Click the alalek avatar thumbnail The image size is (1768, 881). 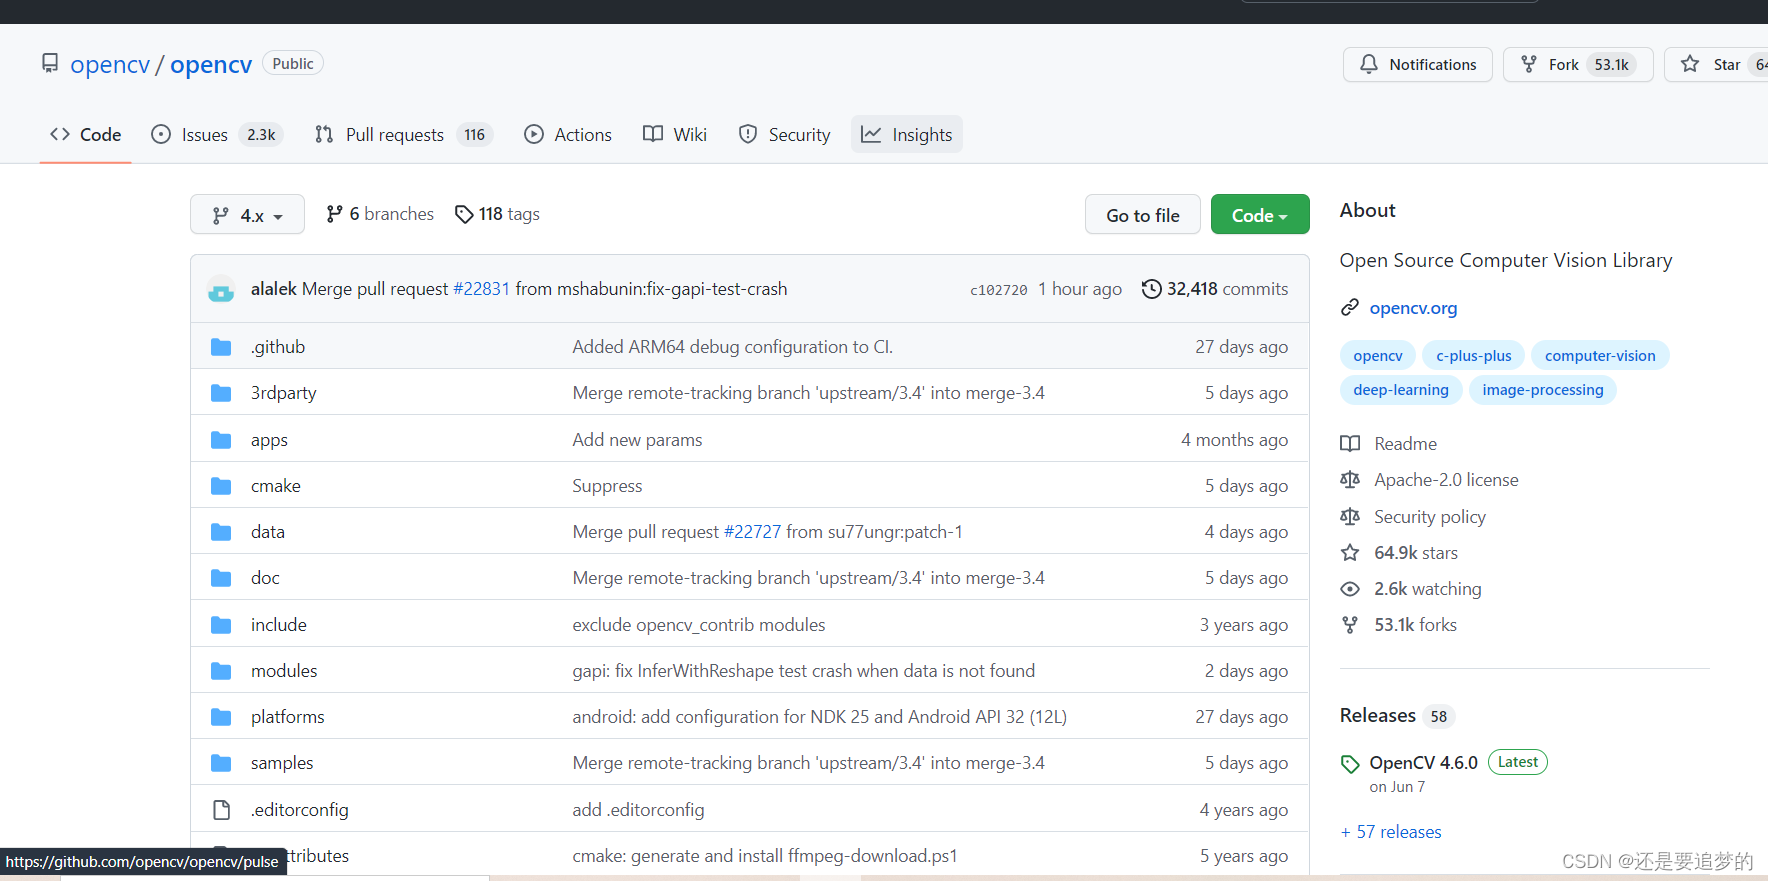pyautogui.click(x=221, y=289)
